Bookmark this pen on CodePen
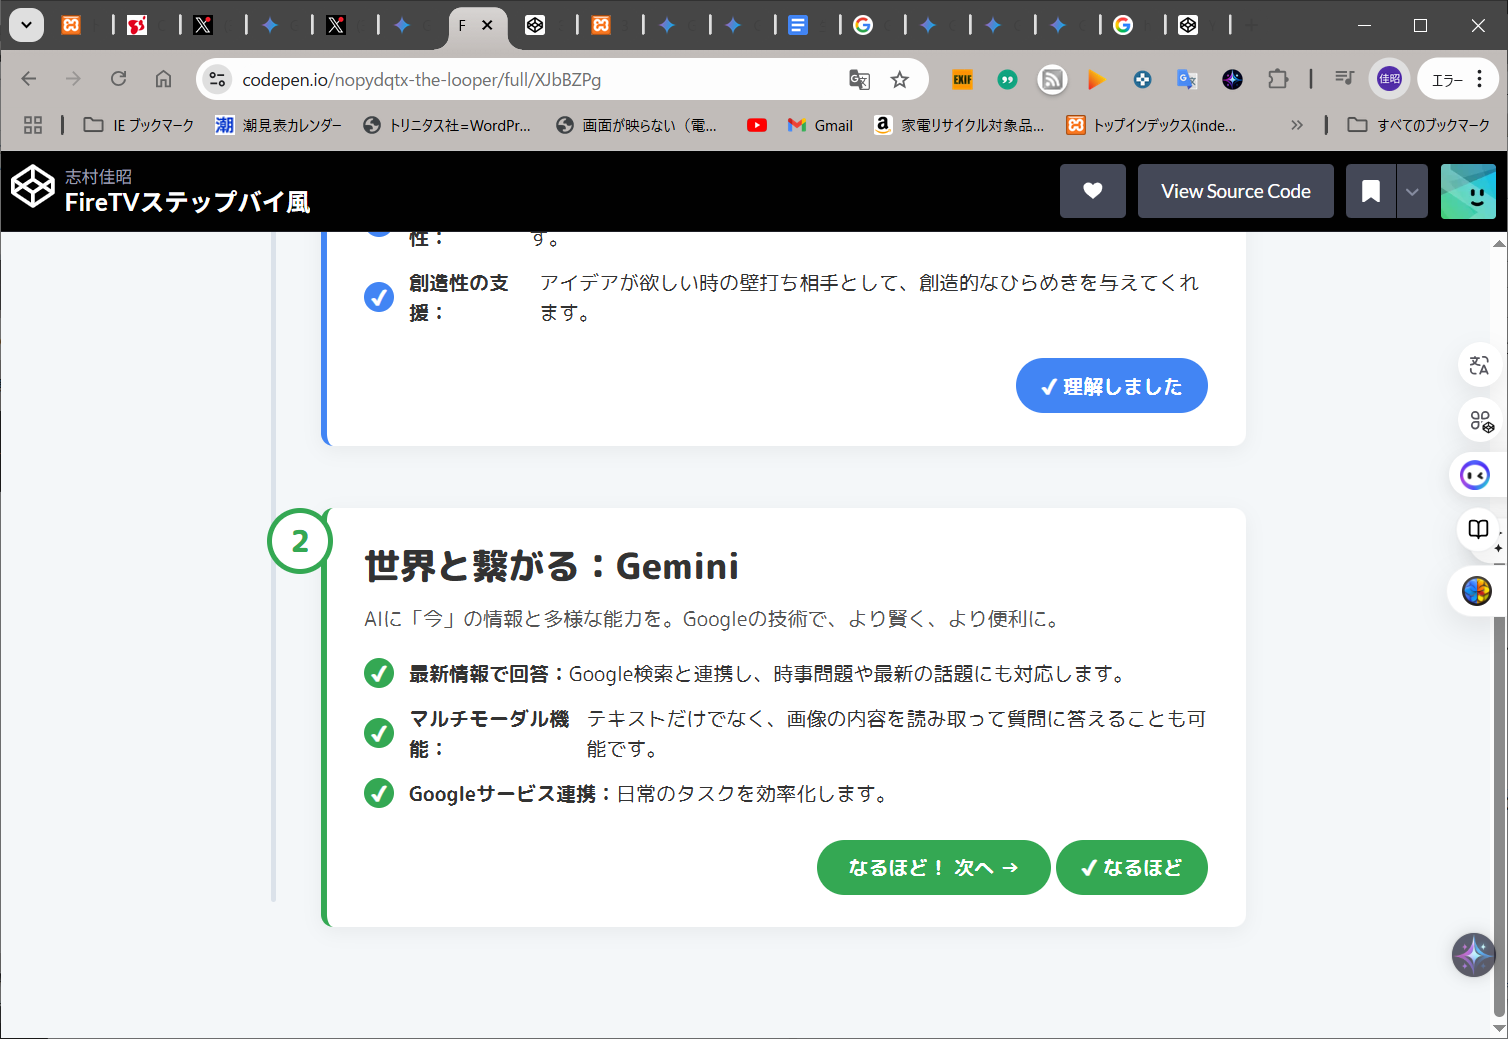This screenshot has width=1508, height=1039. 1371,191
